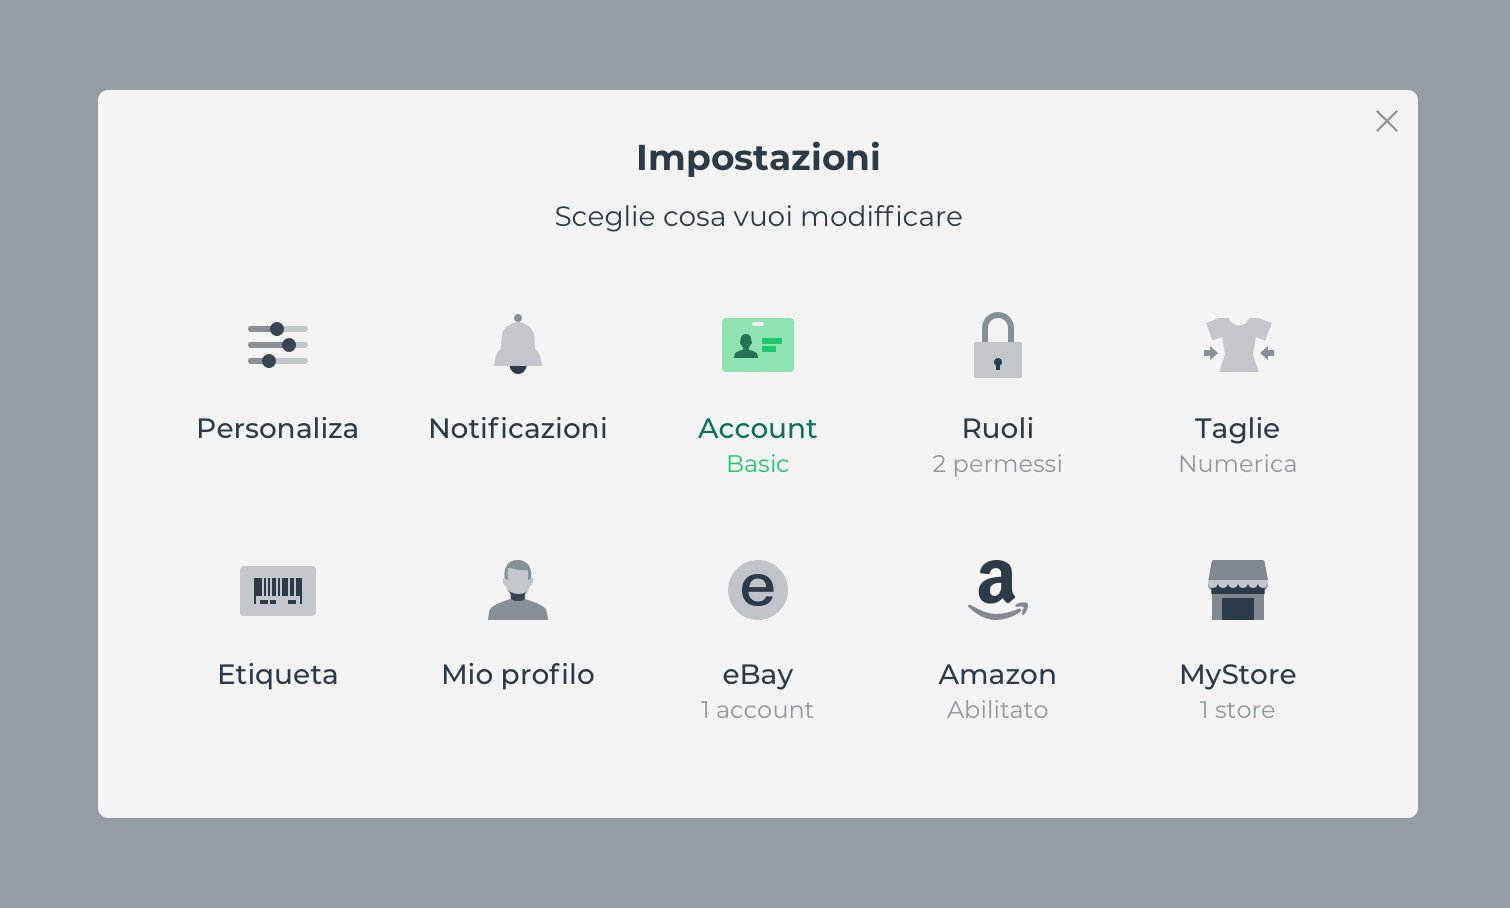Open the Notificazioni bell icon
Viewport: 1510px width, 908px height.
(x=518, y=345)
